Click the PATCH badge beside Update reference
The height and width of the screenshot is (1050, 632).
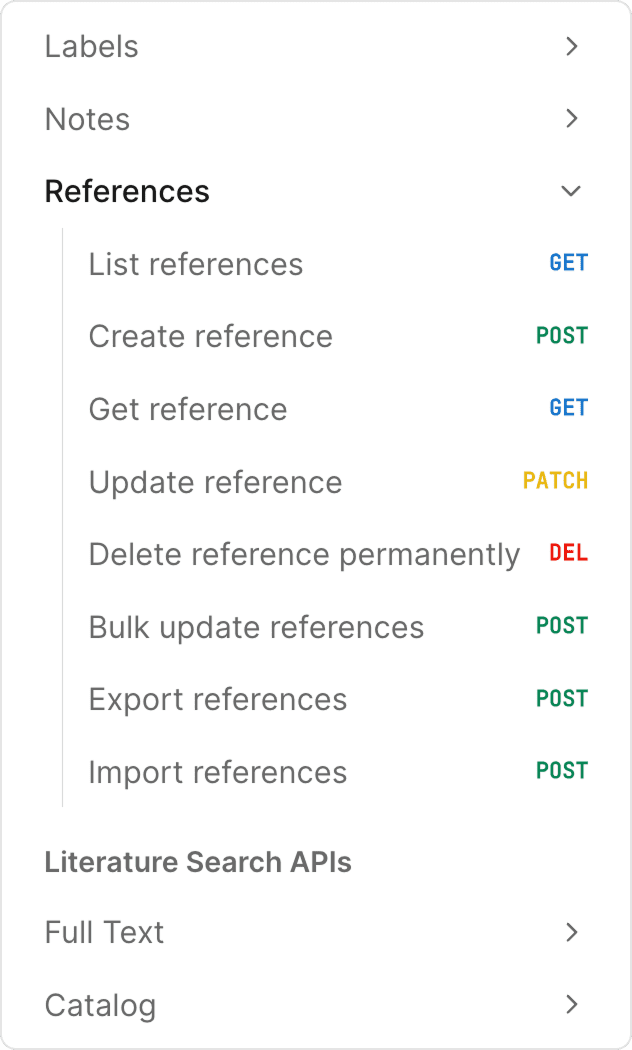pyautogui.click(x=555, y=481)
